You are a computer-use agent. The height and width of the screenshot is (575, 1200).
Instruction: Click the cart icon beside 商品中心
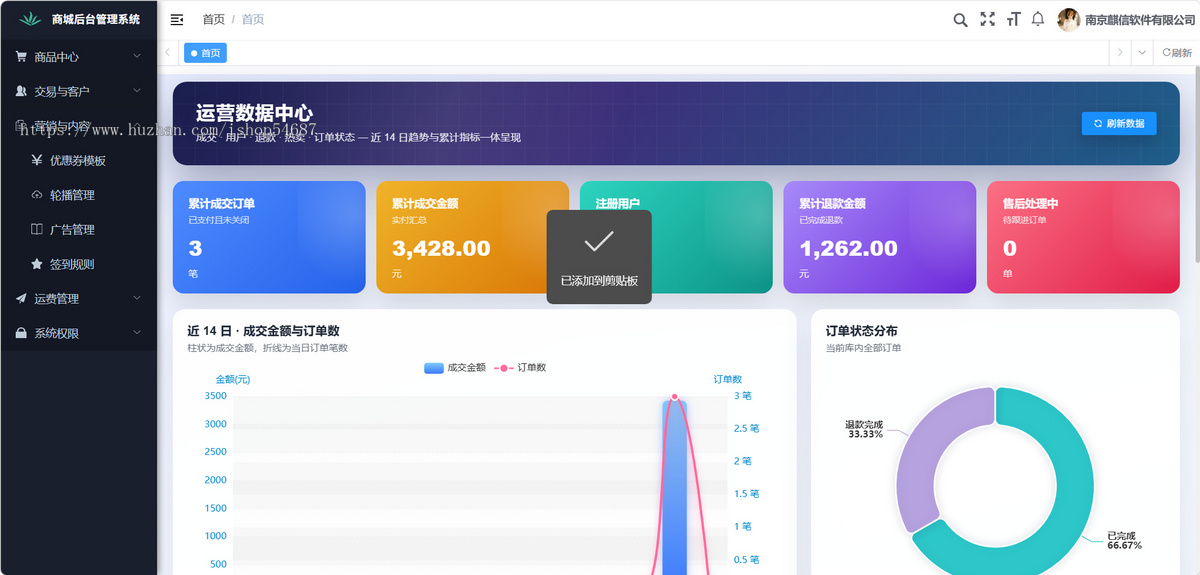tap(21, 57)
